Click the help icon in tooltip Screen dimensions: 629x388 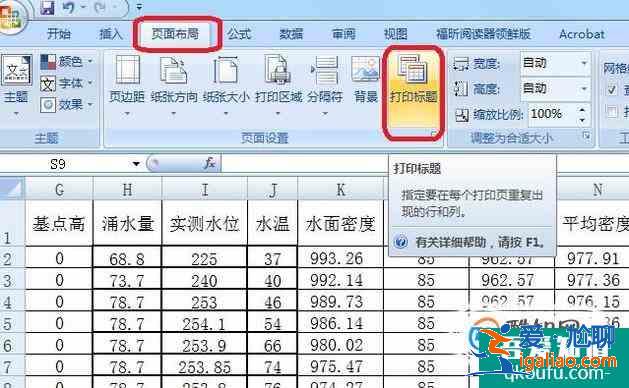click(x=401, y=242)
